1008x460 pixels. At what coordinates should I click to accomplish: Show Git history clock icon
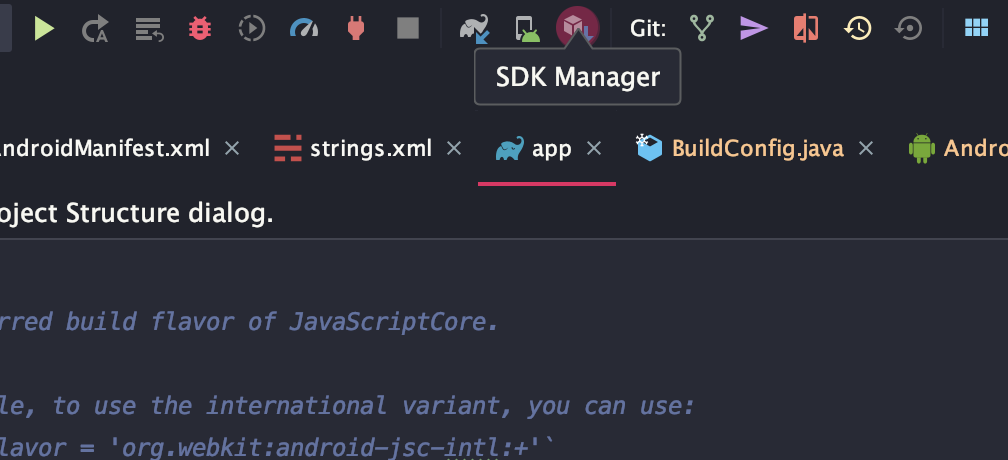click(x=858, y=28)
